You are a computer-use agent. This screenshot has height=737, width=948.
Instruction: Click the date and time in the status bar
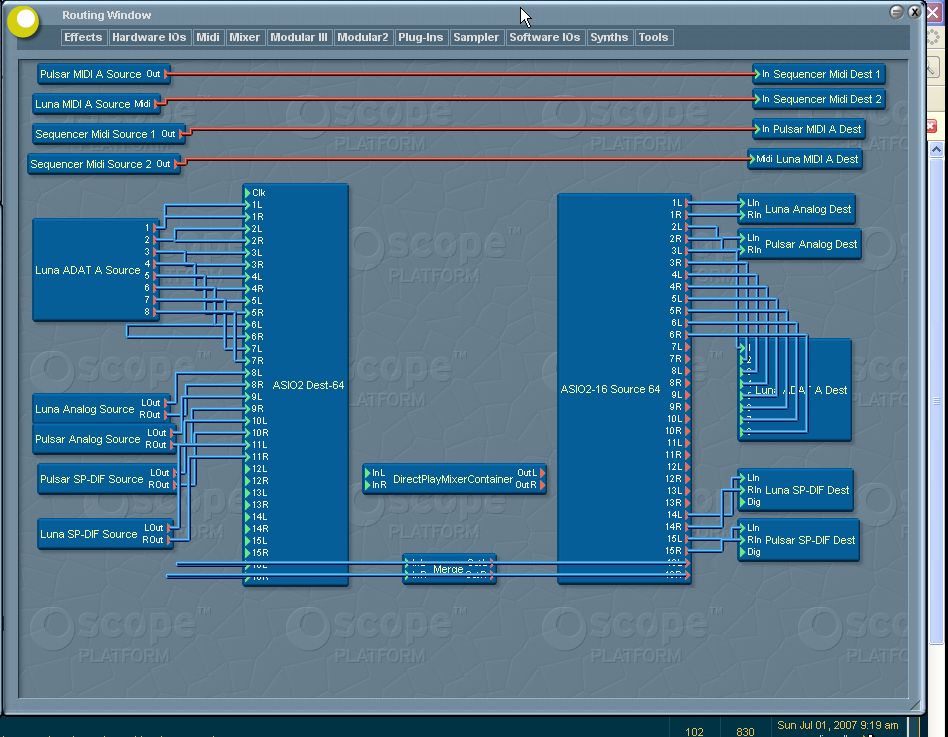tap(837, 725)
